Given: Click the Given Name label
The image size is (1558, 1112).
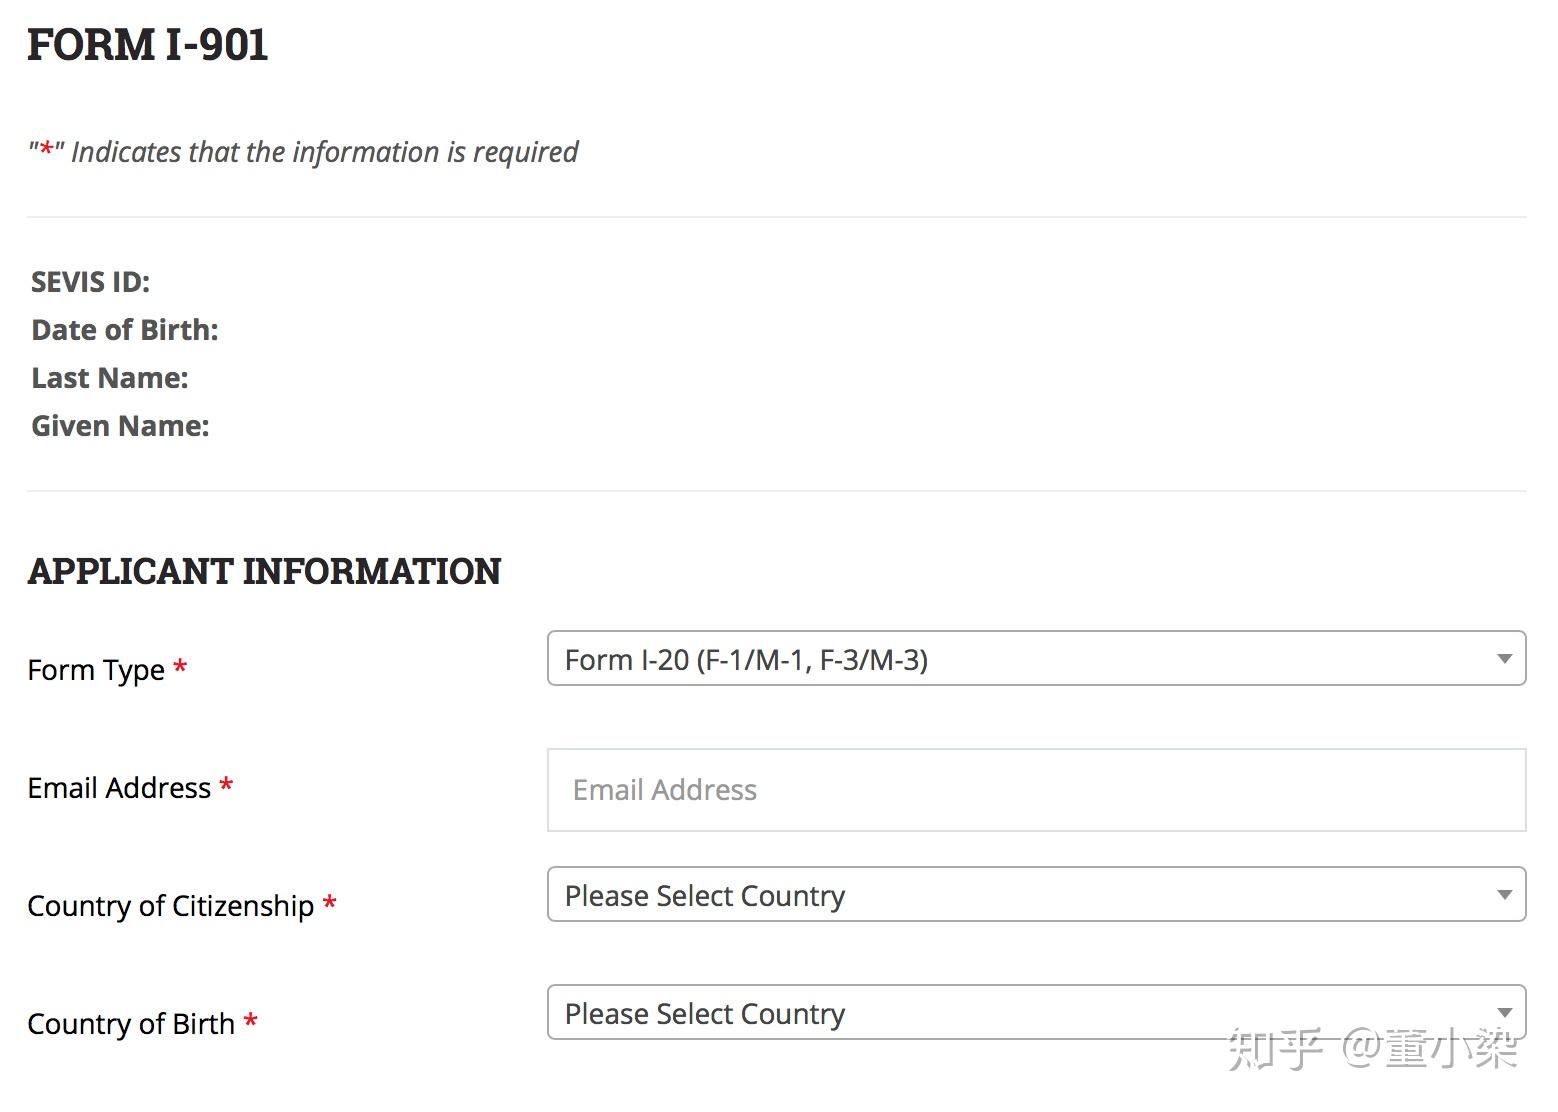Looking at the screenshot, I should click(120, 426).
